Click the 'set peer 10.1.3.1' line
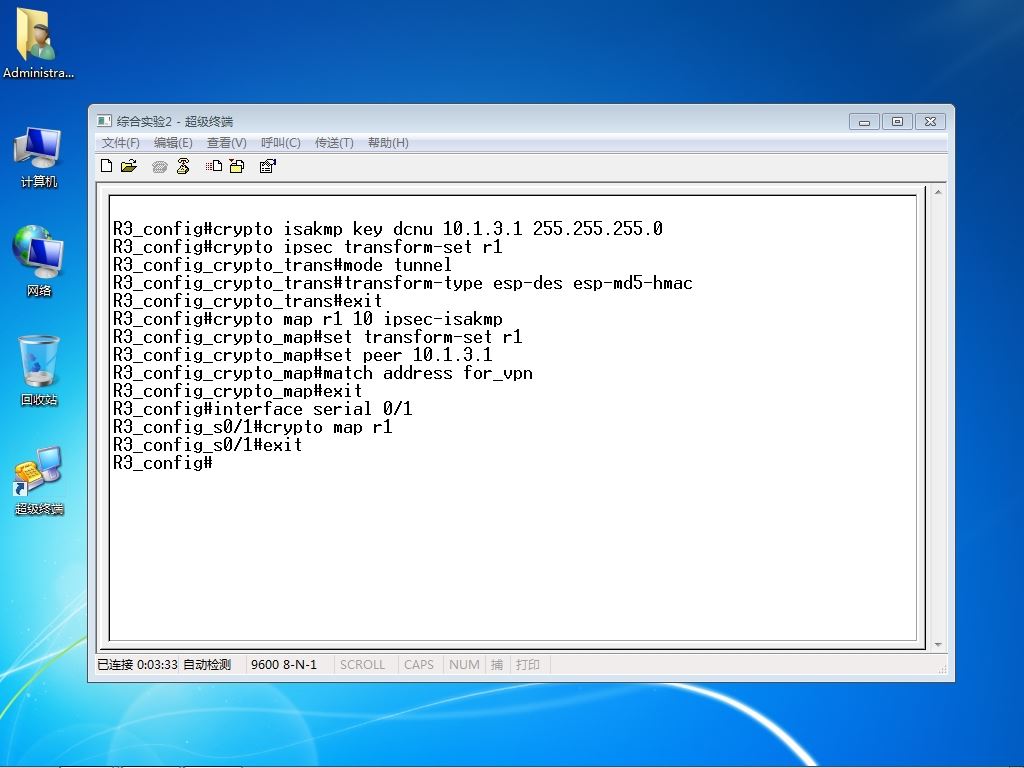1024x768 pixels. click(x=302, y=355)
